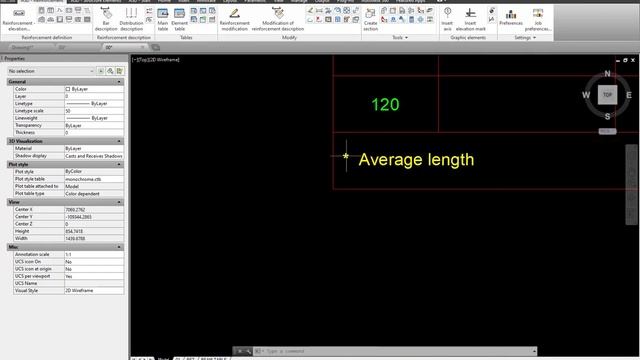This screenshot has height=360, width=640.
Task: Insert an Element table
Action: 180,19
